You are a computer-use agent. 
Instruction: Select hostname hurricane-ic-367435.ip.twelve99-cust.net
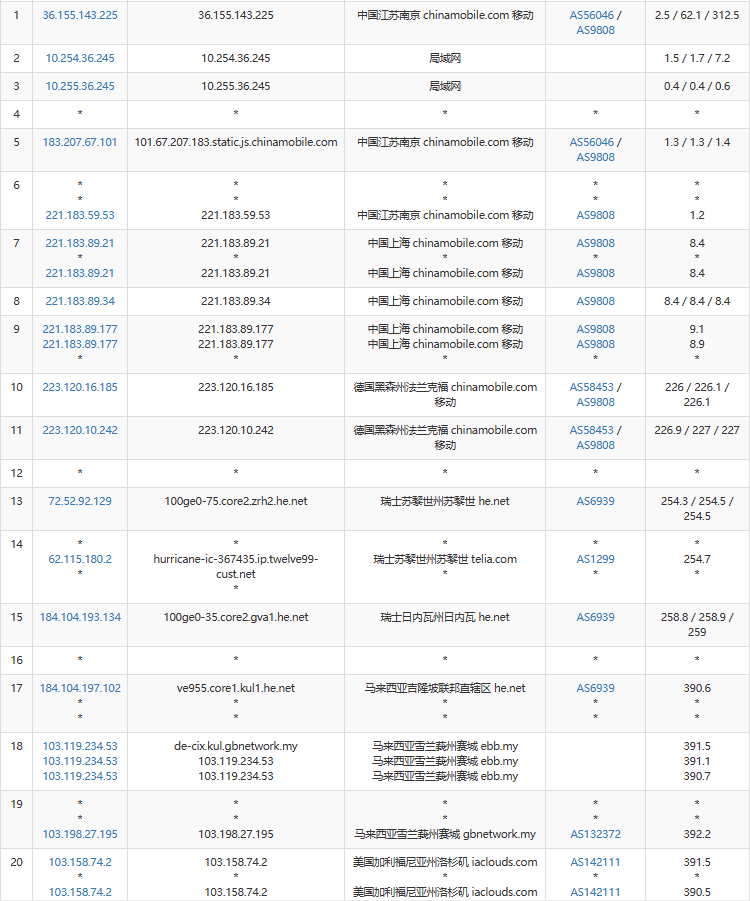(236, 567)
